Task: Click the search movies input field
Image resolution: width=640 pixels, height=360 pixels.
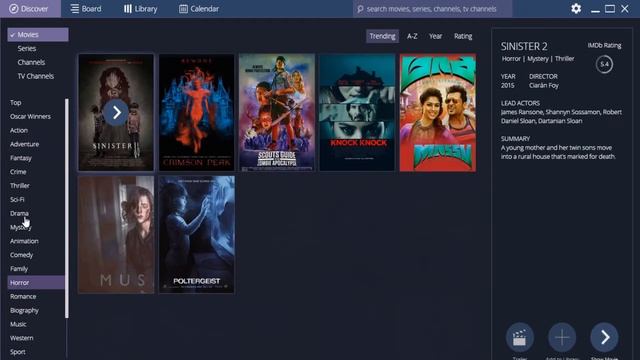Action: point(432,9)
